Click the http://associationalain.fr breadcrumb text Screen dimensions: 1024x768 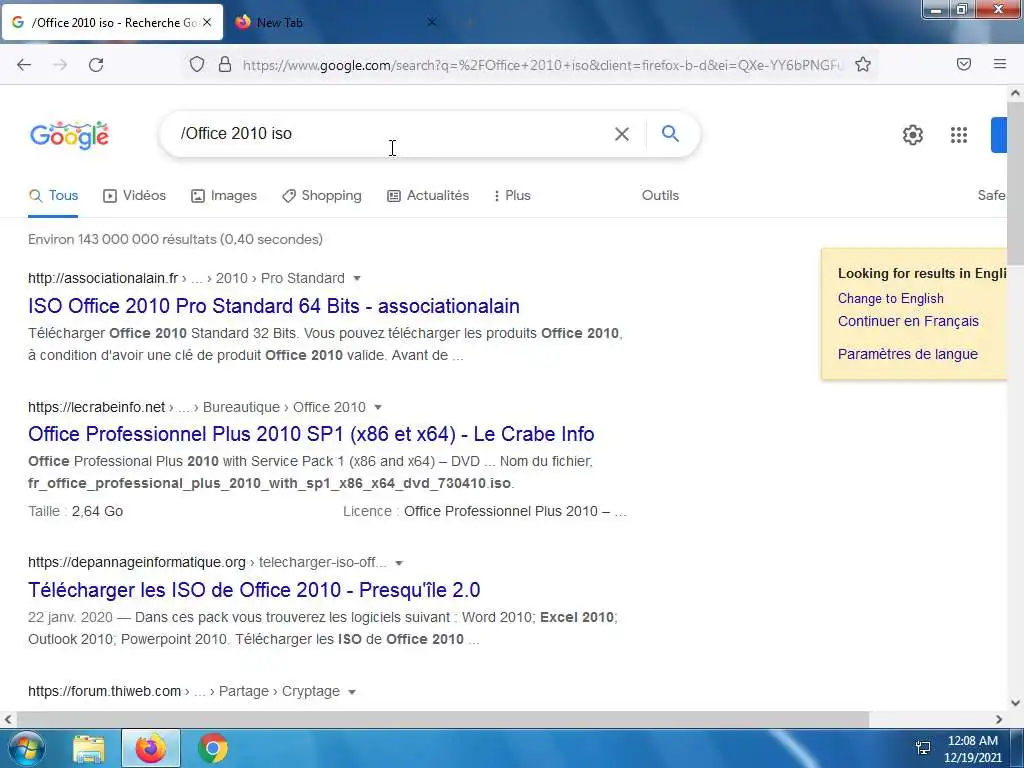coord(103,278)
